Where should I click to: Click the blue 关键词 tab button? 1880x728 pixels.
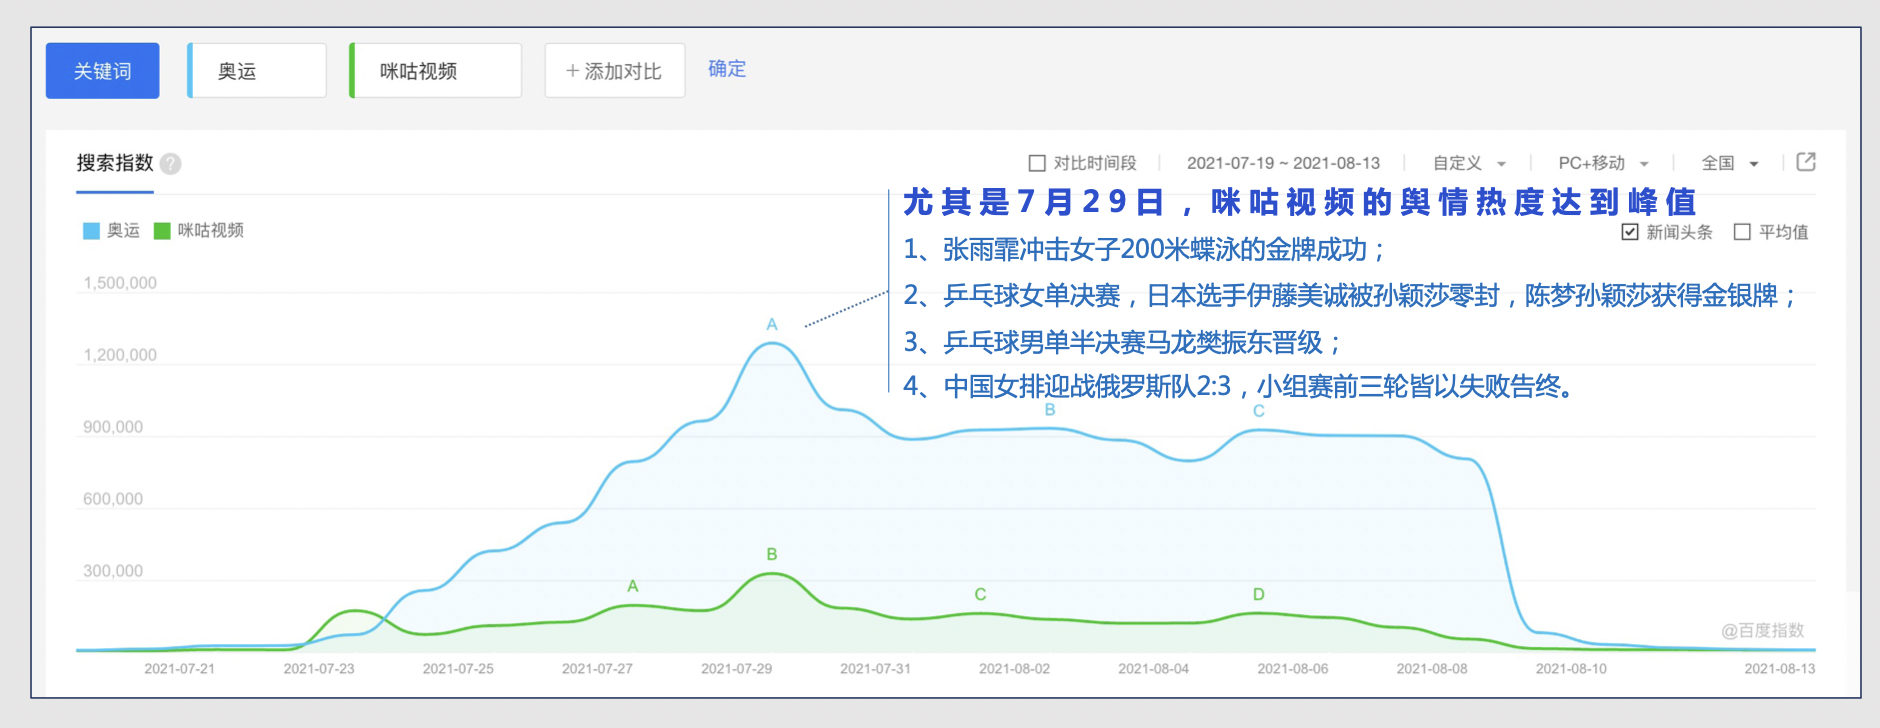point(103,71)
